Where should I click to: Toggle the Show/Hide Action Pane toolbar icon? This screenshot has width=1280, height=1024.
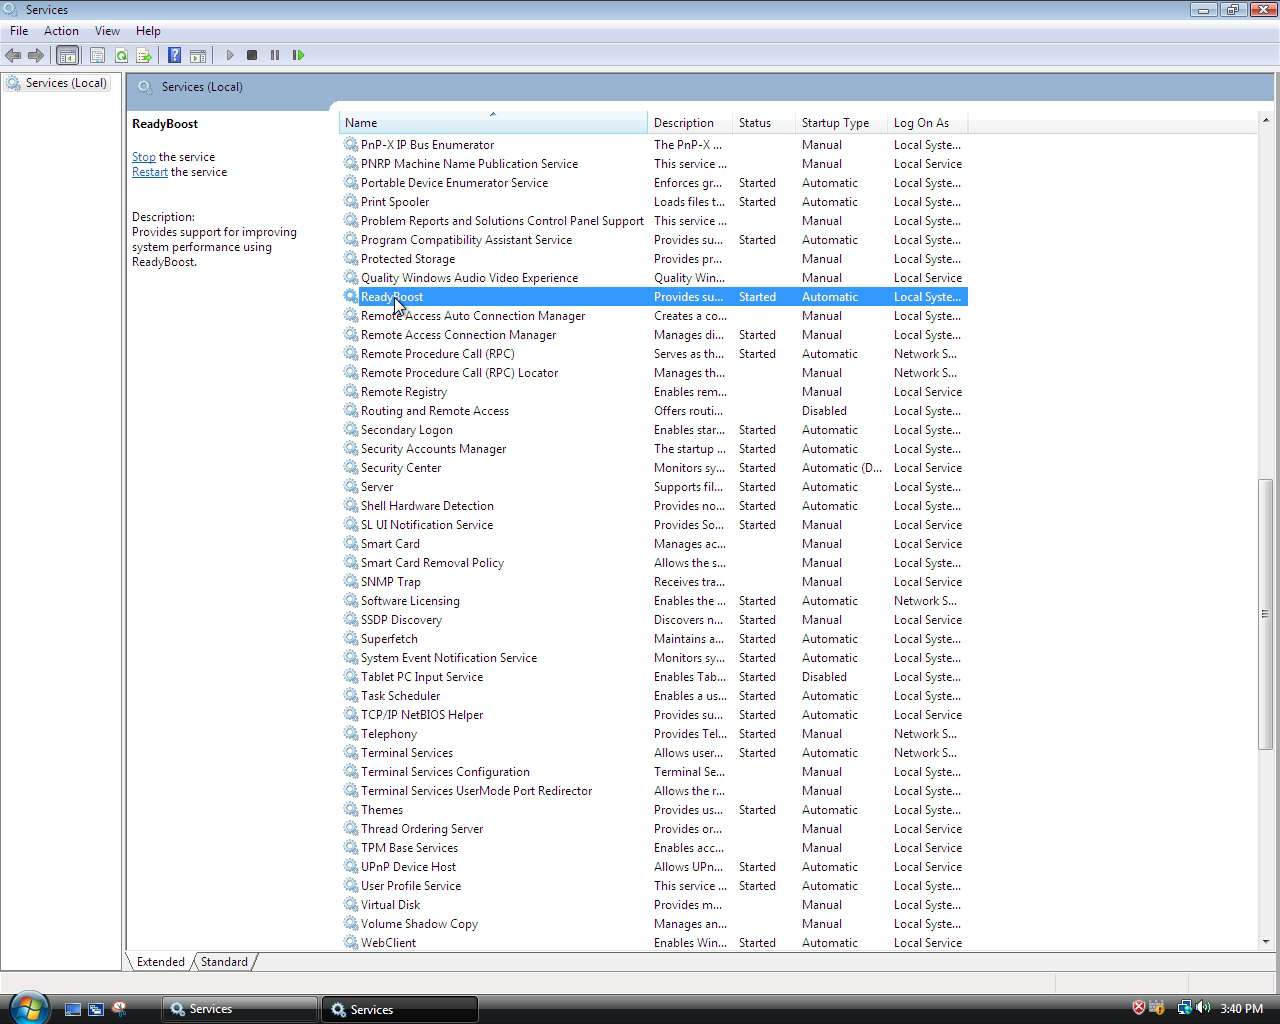pos(198,55)
